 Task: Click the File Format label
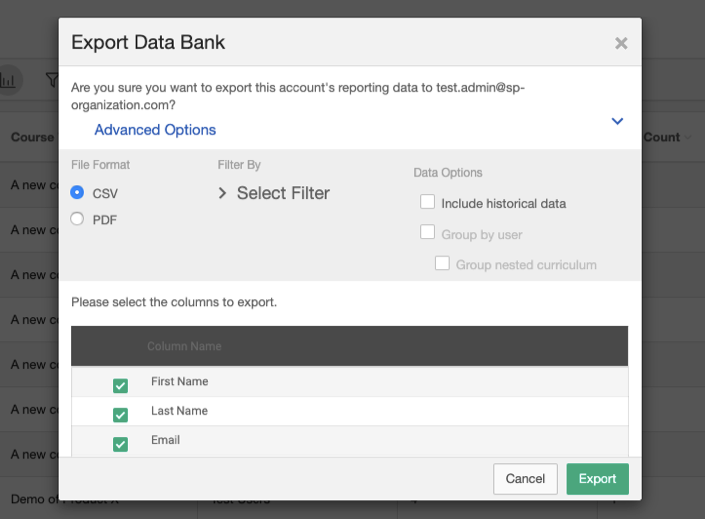tap(100, 165)
